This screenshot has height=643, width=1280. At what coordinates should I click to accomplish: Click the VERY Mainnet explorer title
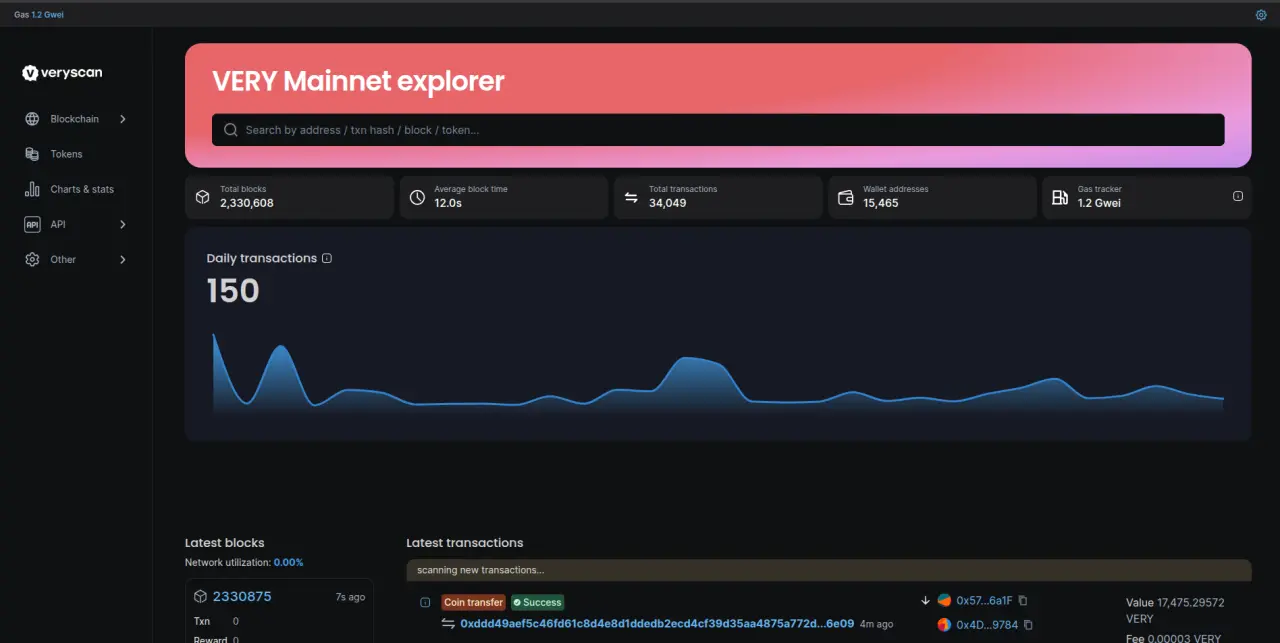pos(358,81)
